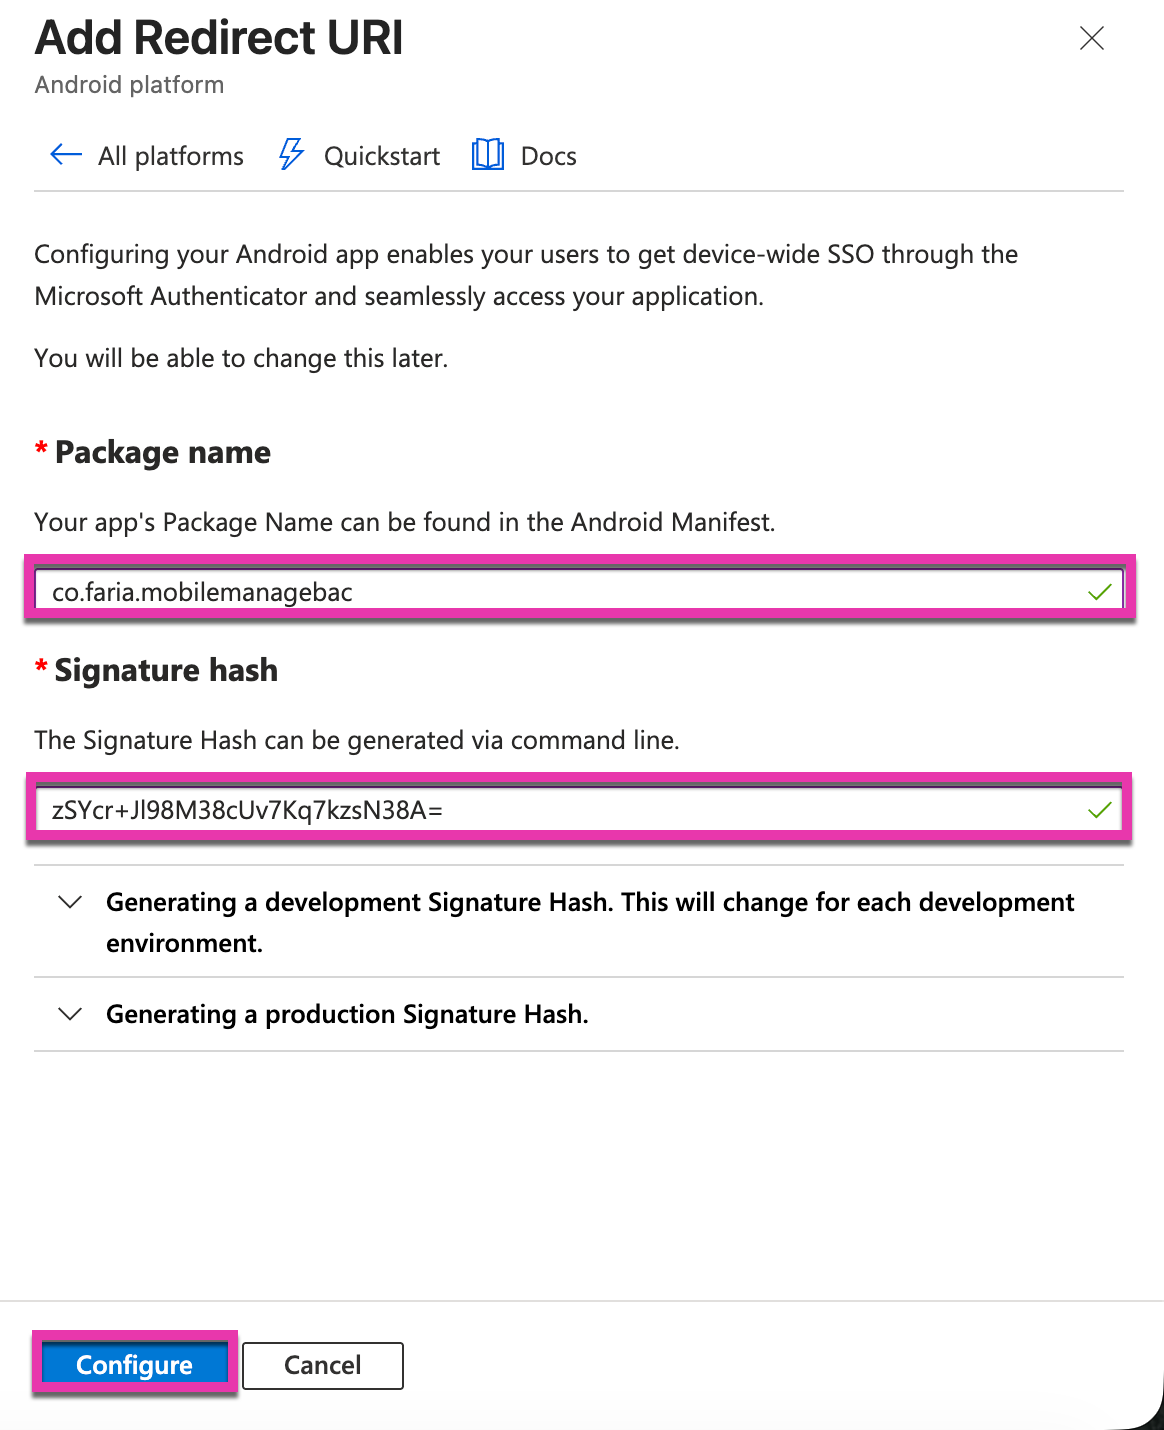This screenshot has height=1430, width=1164.
Task: Close the Add Redirect URI panel
Action: 1092,38
